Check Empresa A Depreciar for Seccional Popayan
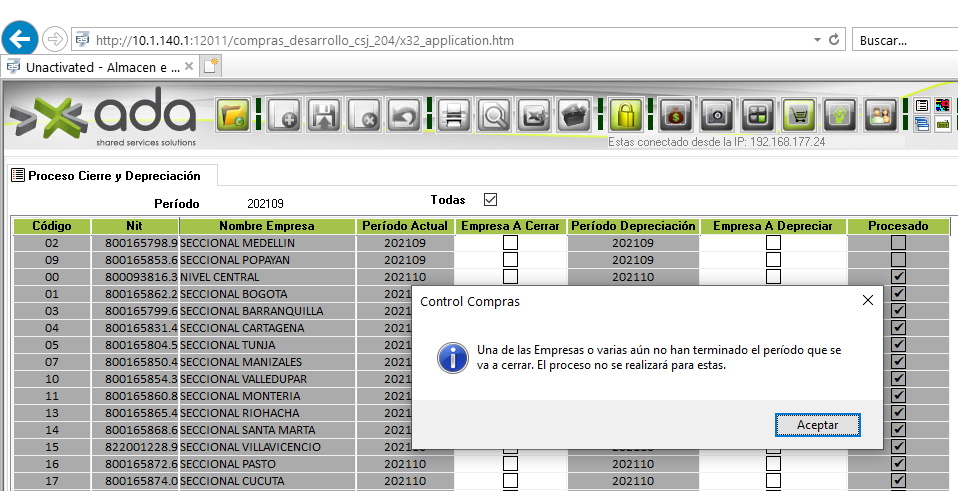The width and height of the screenshot is (958, 491). 773,260
